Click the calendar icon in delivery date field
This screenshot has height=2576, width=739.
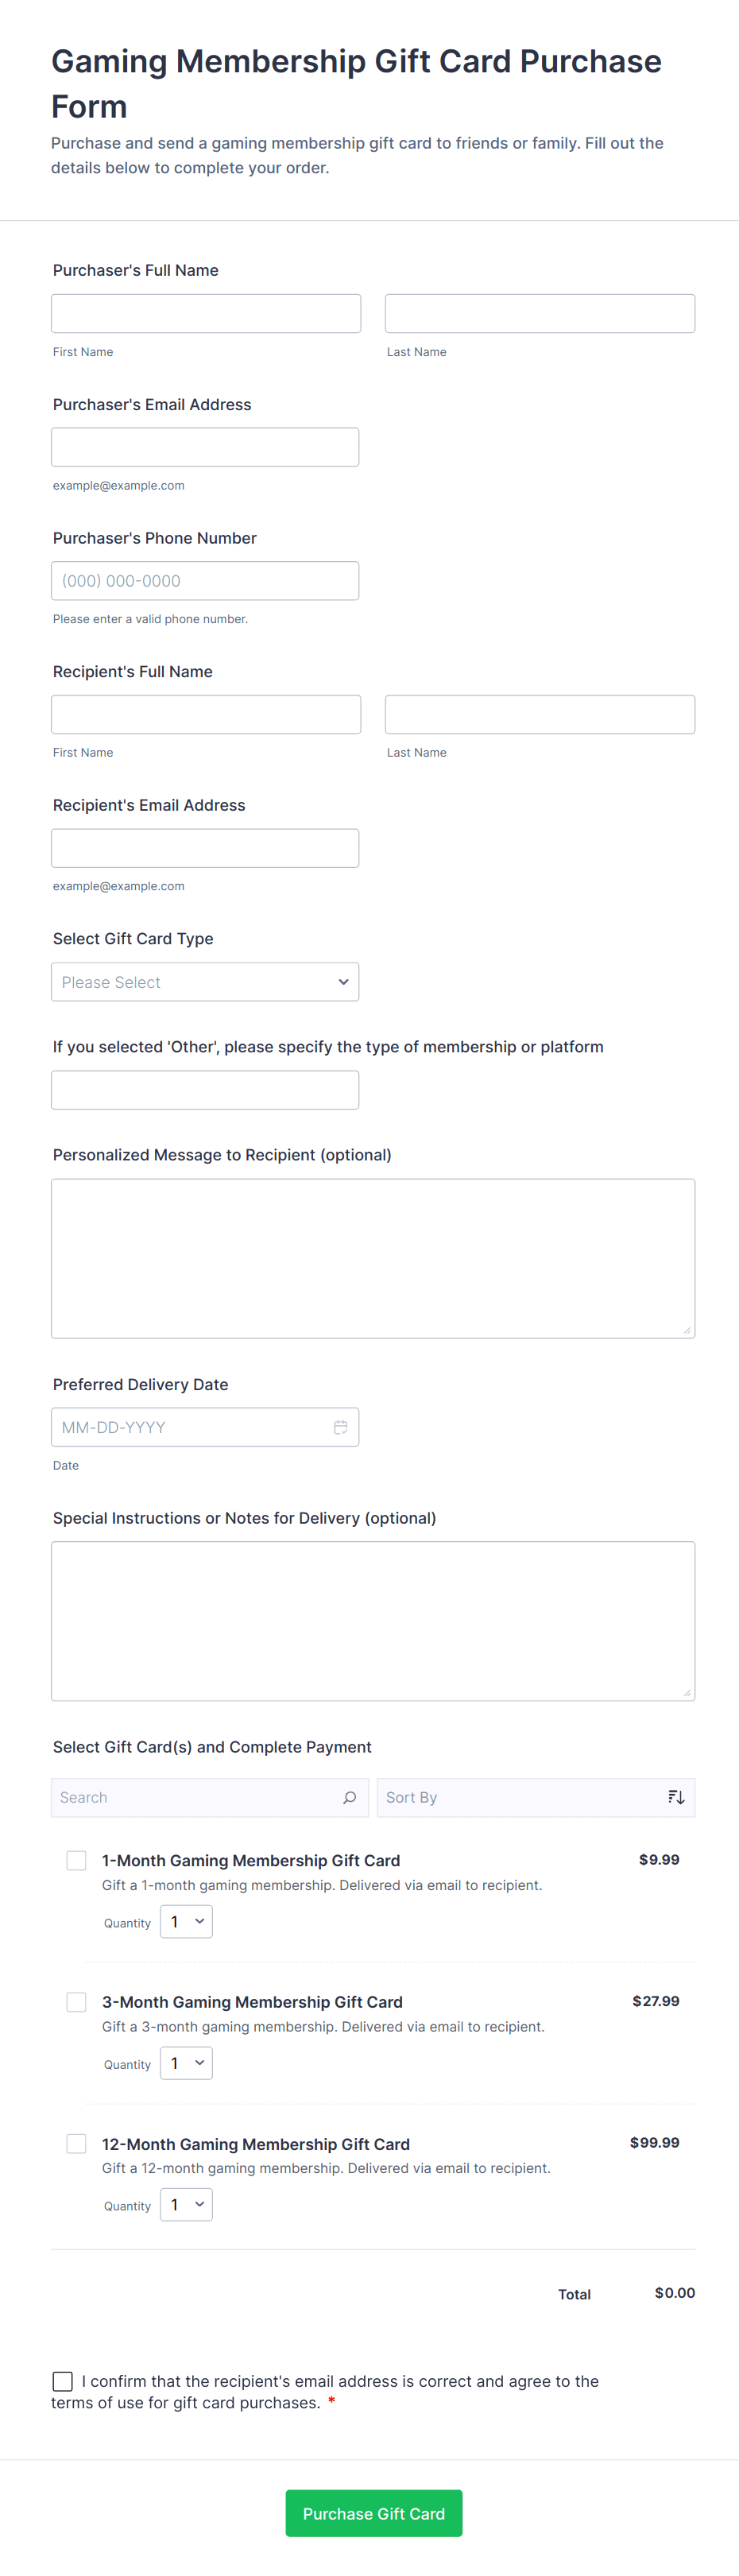click(340, 1427)
